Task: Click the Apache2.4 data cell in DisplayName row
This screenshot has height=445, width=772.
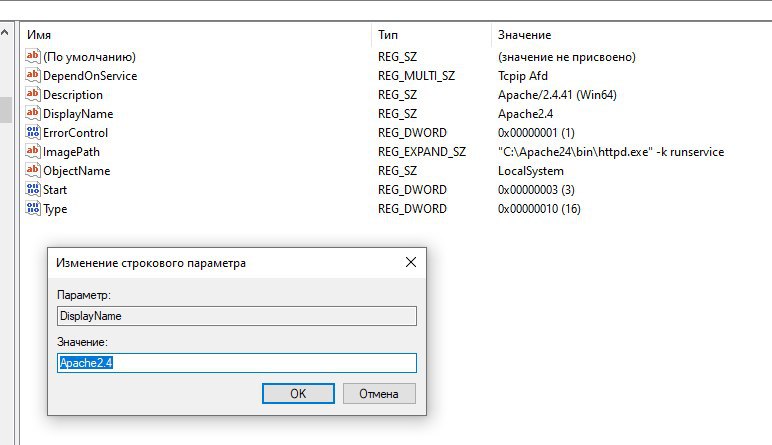Action: 525,114
